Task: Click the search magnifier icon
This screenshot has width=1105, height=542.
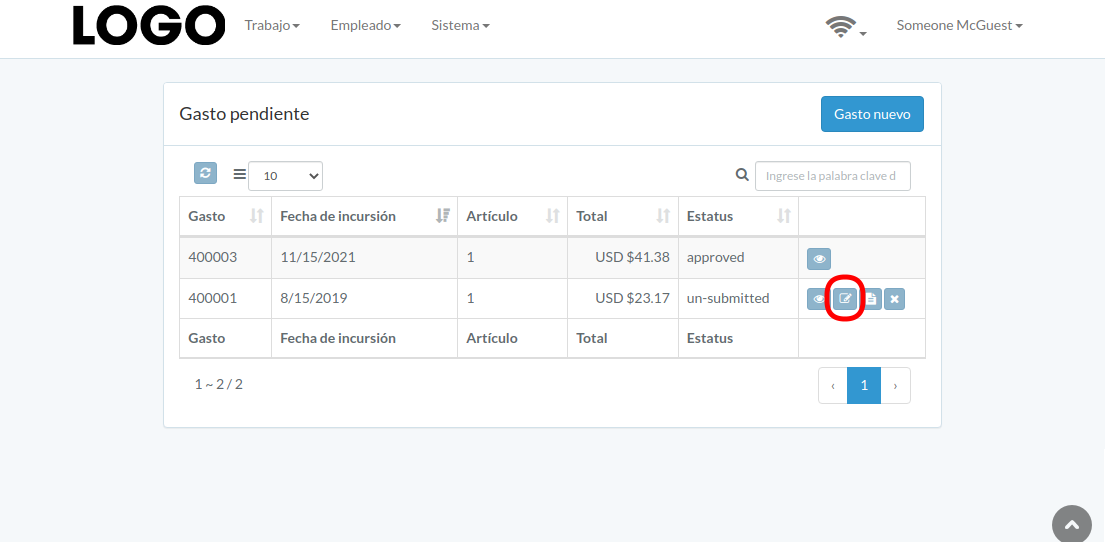Action: point(741,175)
